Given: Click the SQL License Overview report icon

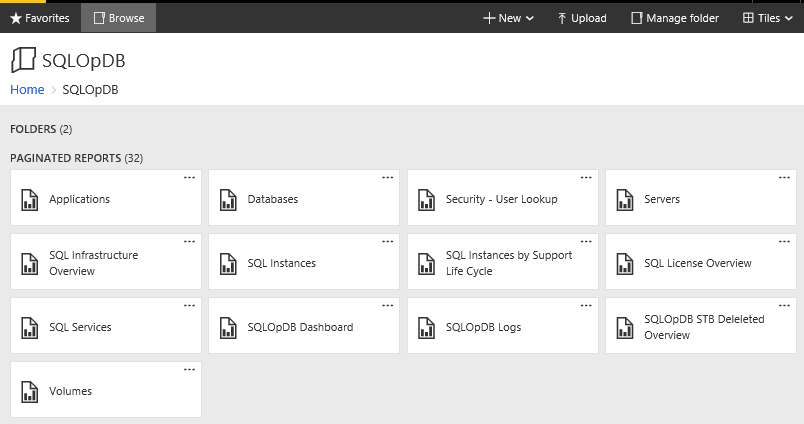Looking at the screenshot, I should tap(625, 263).
